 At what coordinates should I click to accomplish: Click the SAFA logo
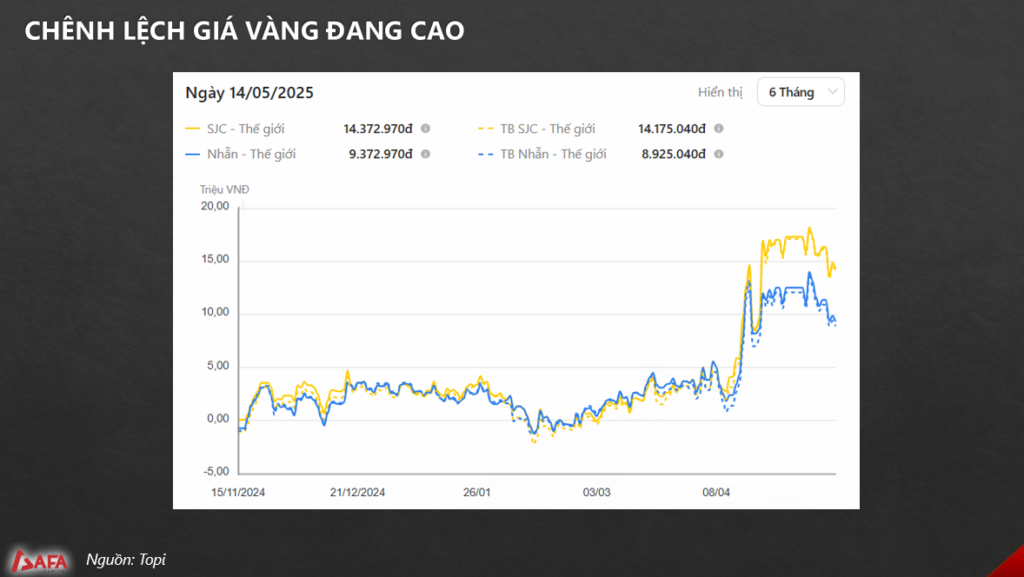(40, 561)
